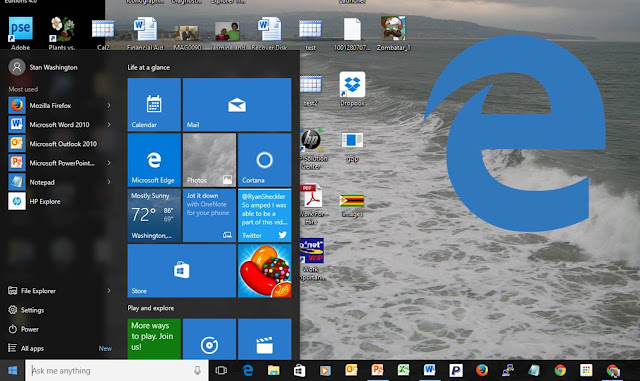Select the images flag file on desktop
The height and width of the screenshot is (381, 640).
click(352, 205)
